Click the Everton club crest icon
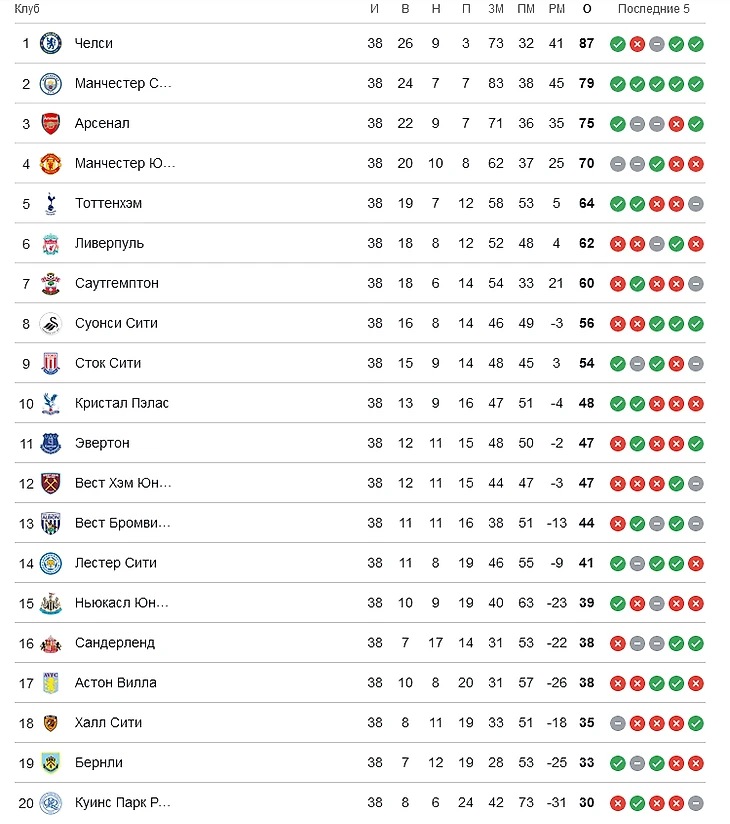730x824 pixels. pyautogui.click(x=50, y=443)
